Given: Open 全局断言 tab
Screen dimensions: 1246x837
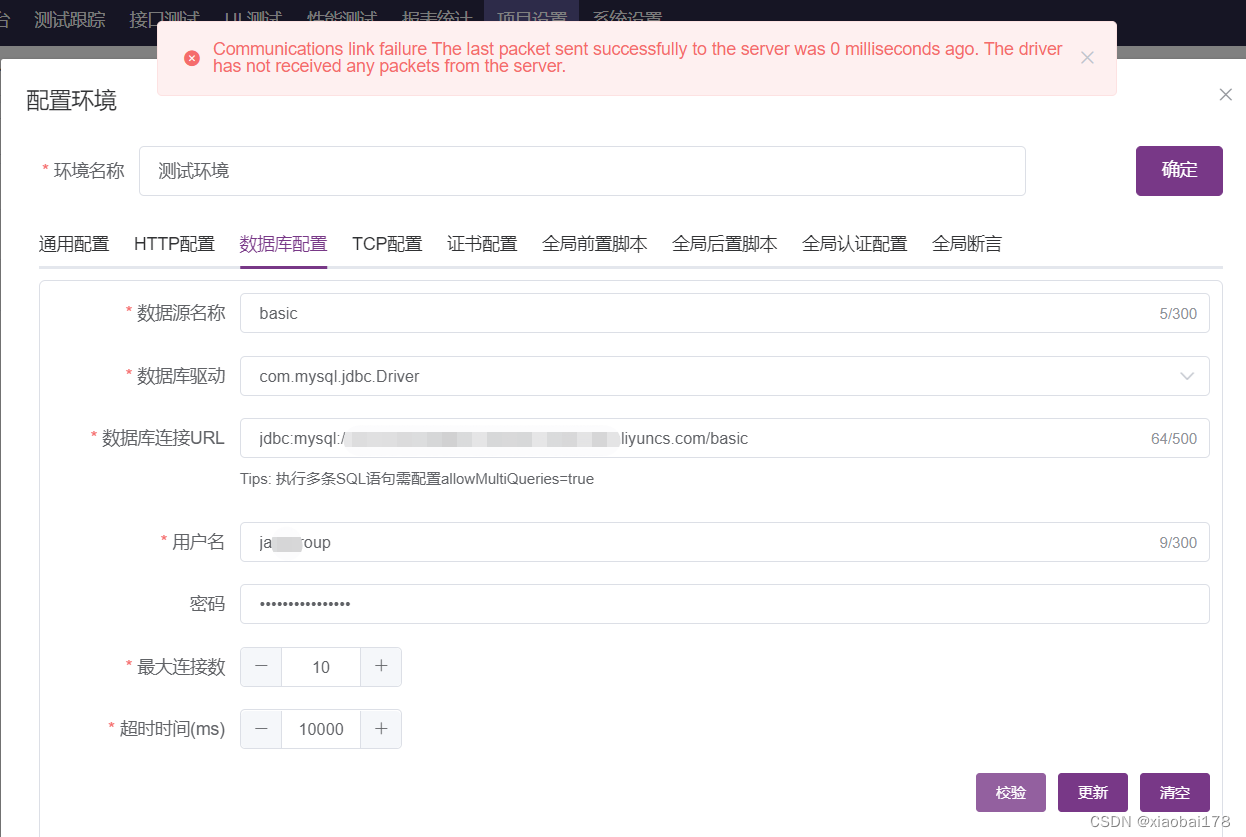Looking at the screenshot, I should pos(967,244).
